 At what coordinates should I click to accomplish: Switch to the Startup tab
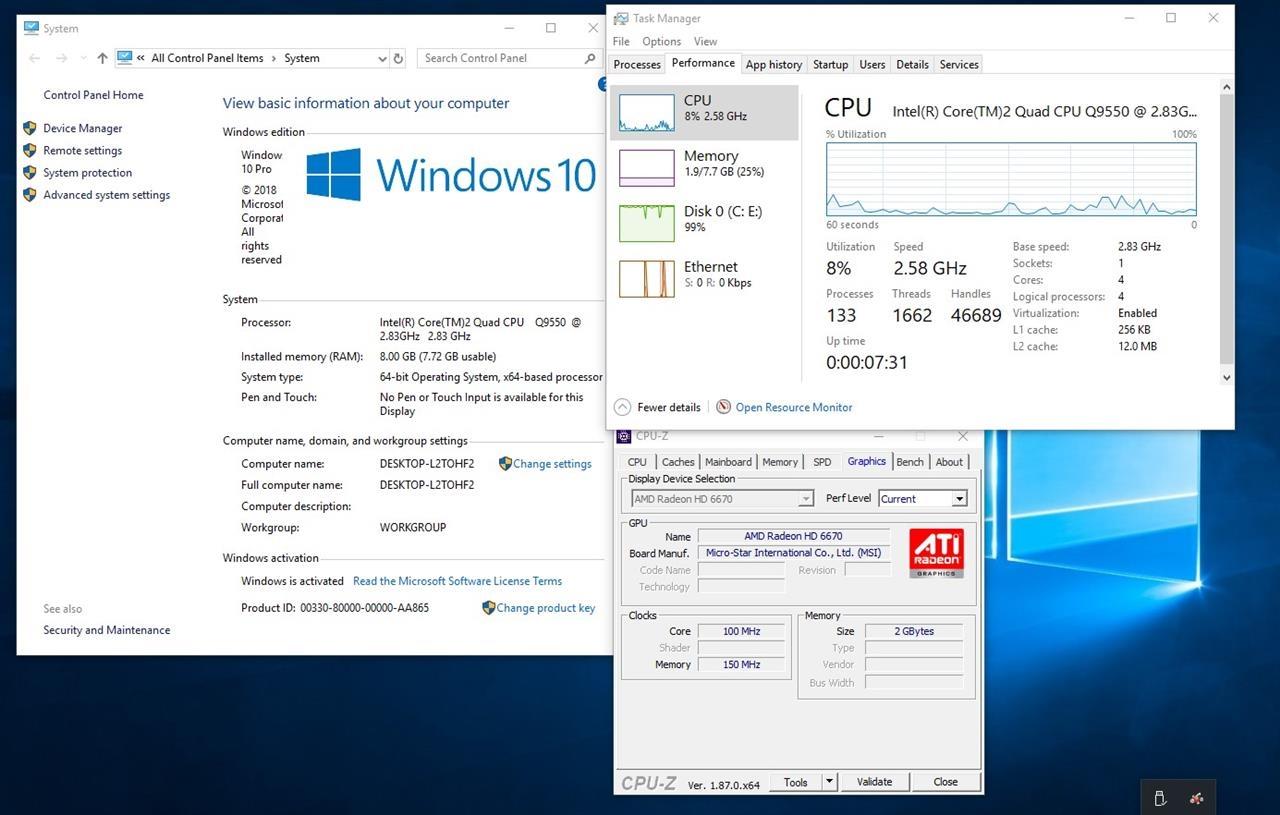pyautogui.click(x=830, y=64)
